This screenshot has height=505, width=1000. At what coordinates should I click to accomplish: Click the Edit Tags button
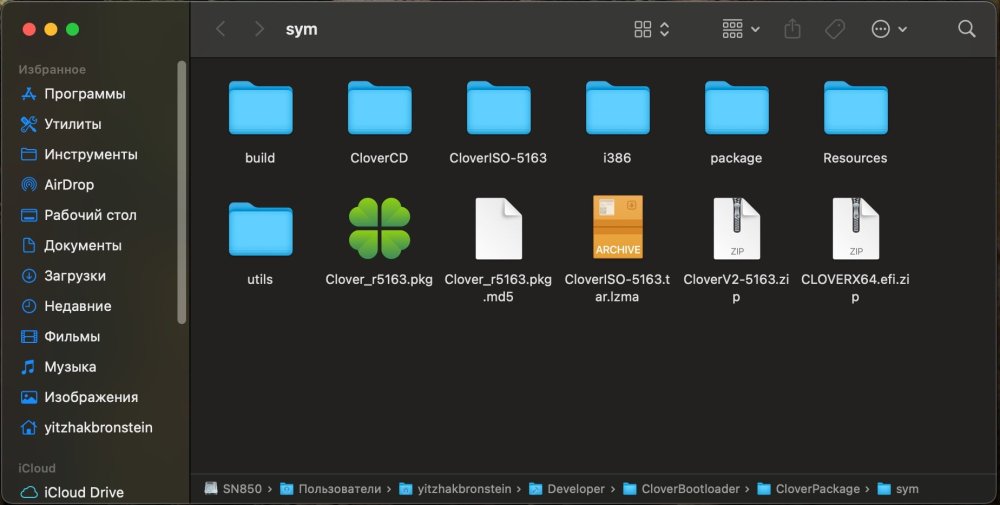click(835, 29)
